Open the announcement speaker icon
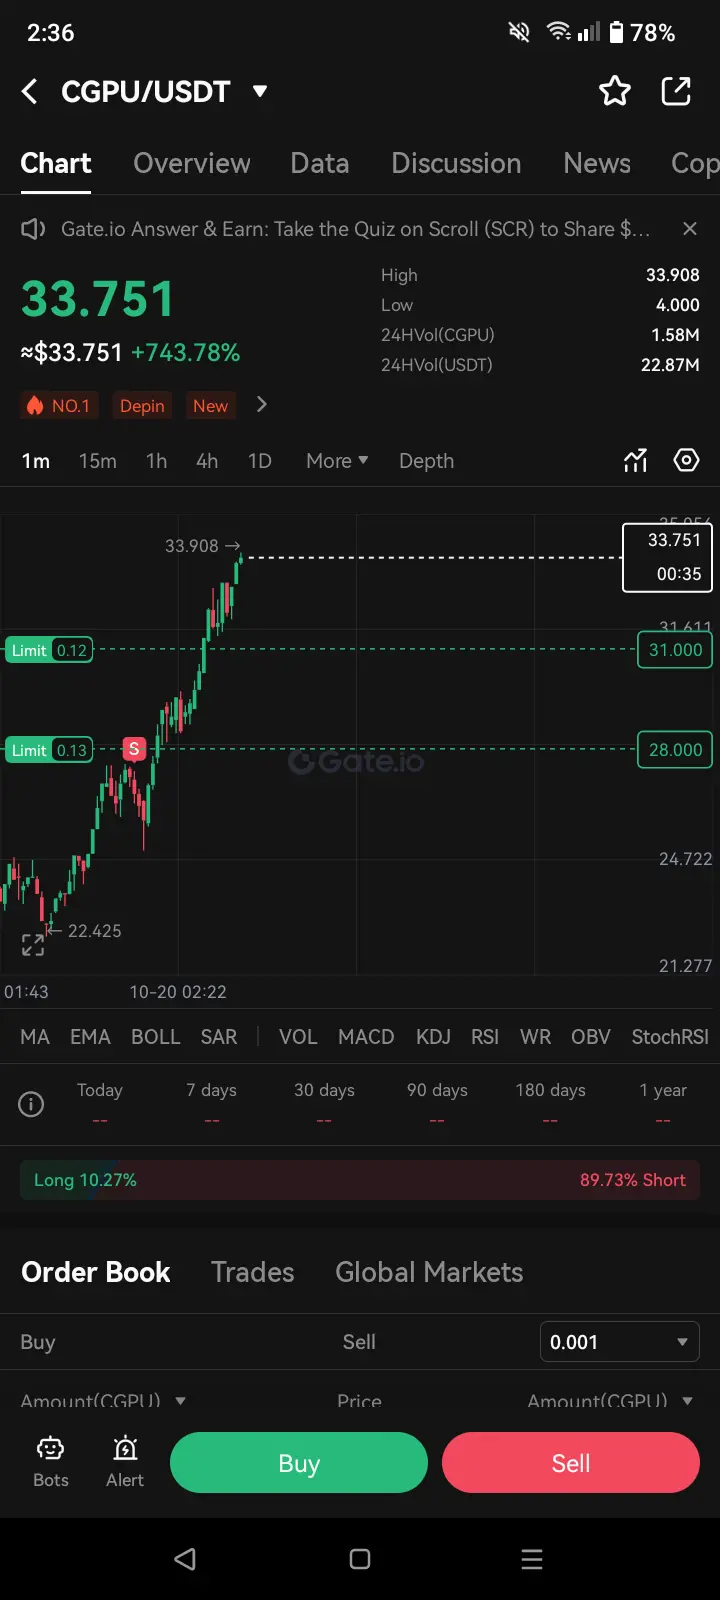Viewport: 720px width, 1600px height. coord(33,229)
